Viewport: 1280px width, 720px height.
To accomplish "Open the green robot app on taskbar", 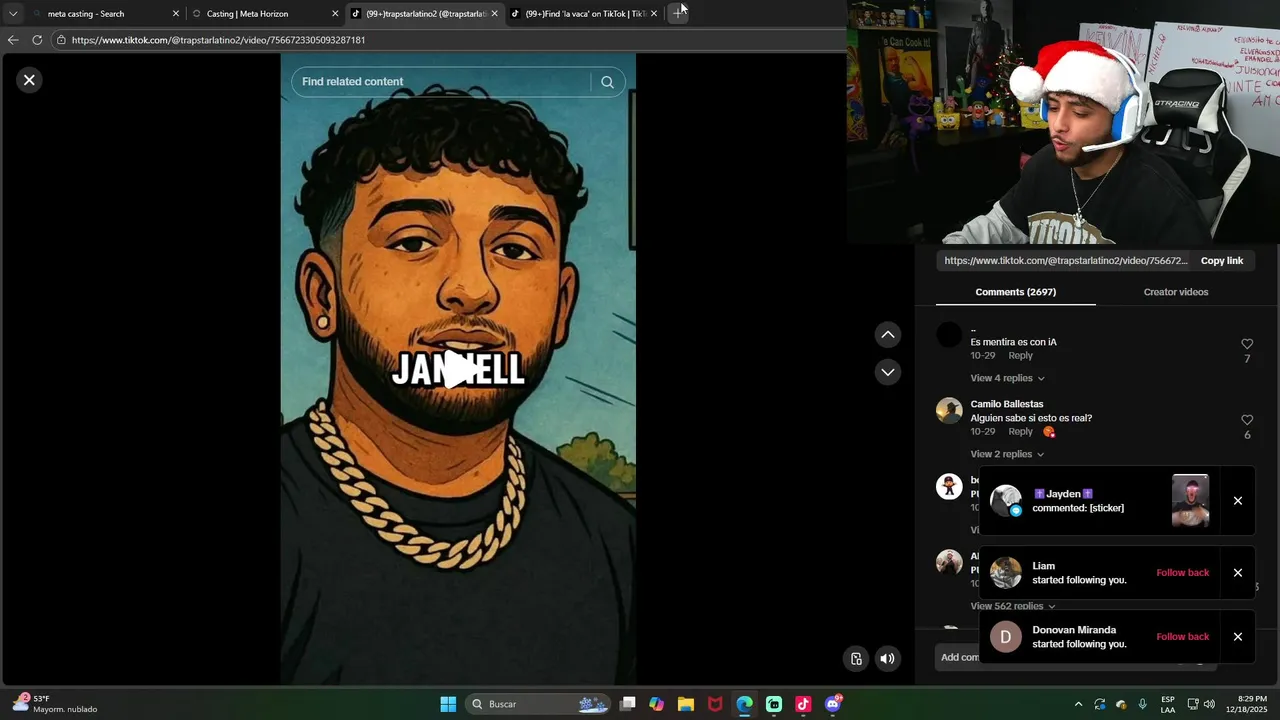I will (x=774, y=704).
